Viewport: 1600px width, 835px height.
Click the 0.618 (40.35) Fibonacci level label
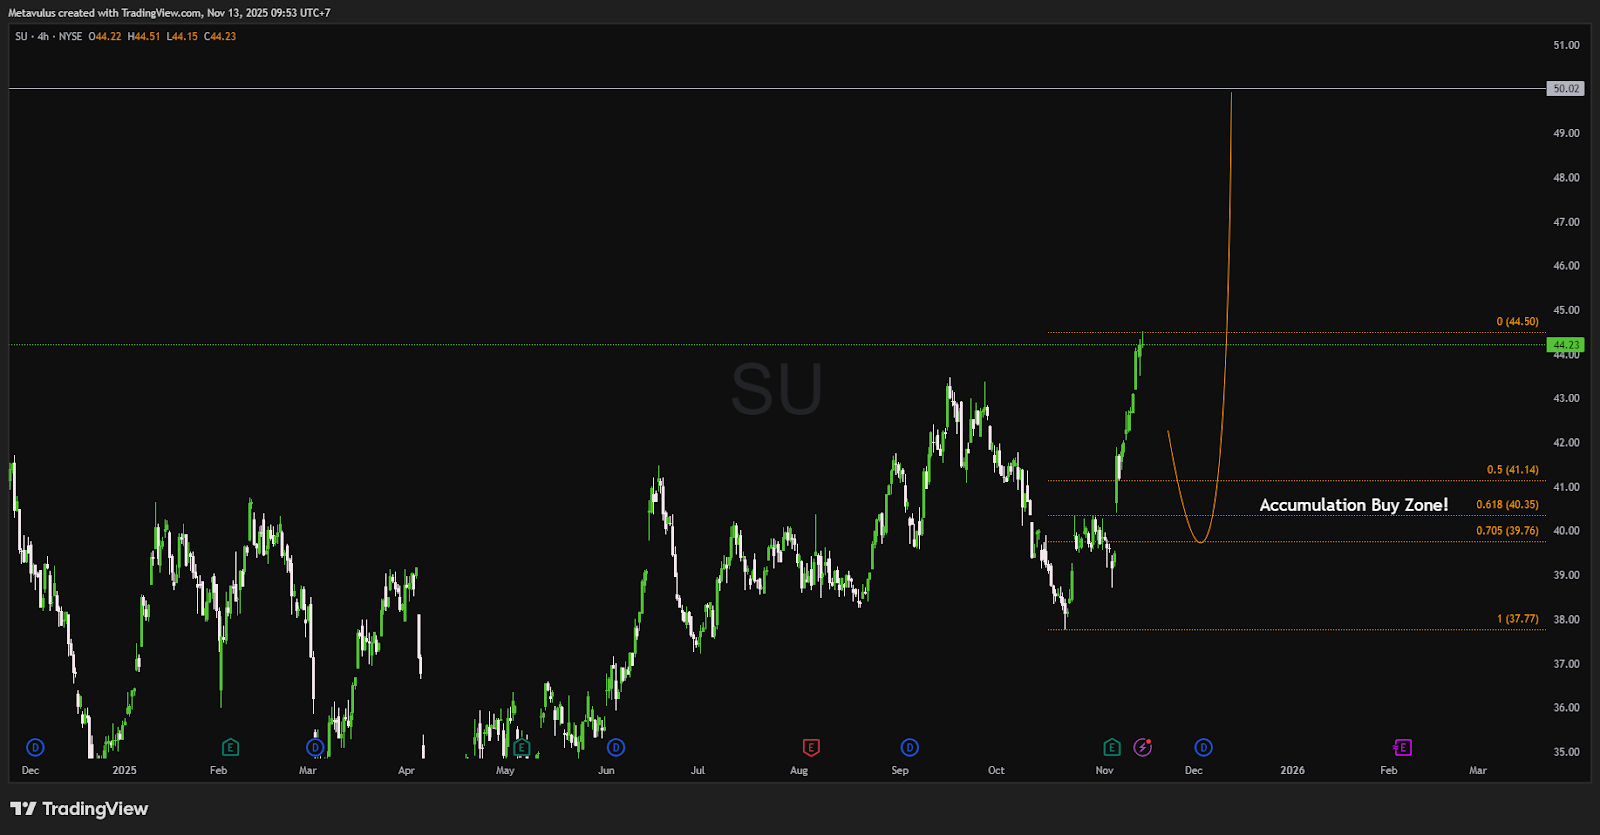[1507, 505]
